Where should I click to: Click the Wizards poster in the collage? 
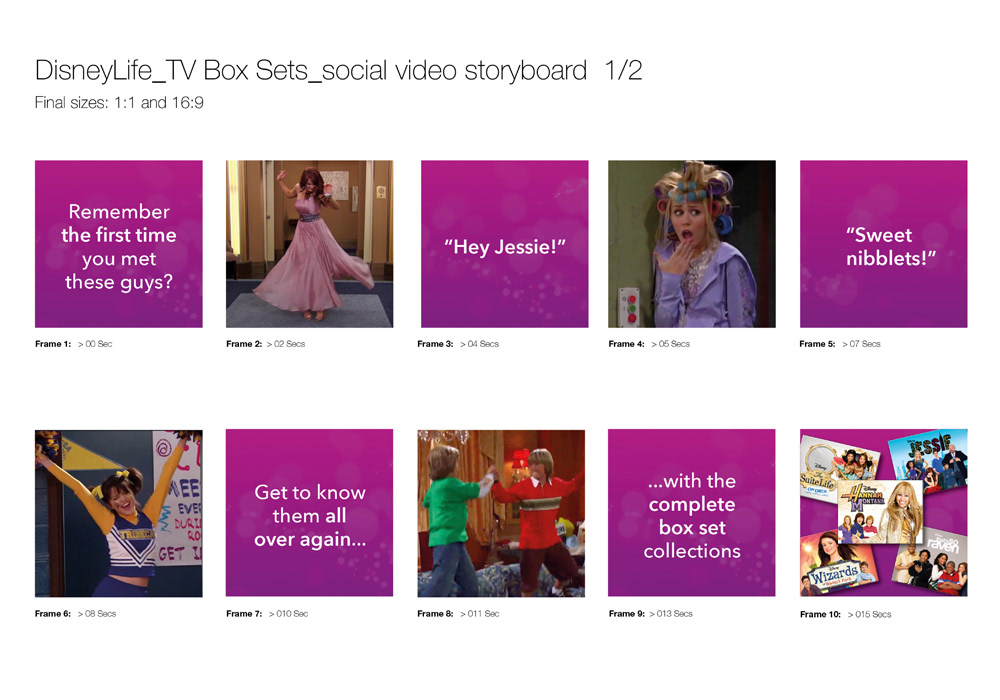(839, 564)
